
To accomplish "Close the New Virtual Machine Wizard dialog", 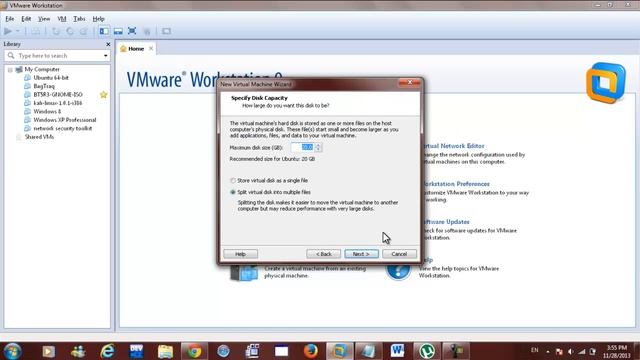I will pos(410,82).
